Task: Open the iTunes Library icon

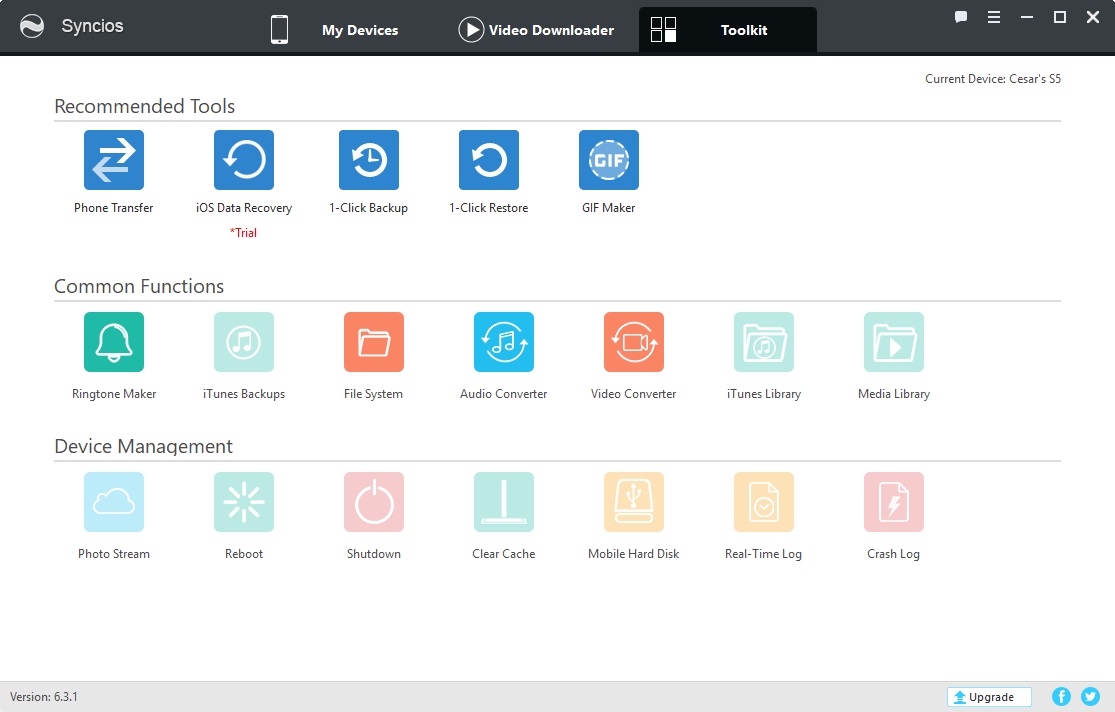Action: click(764, 342)
